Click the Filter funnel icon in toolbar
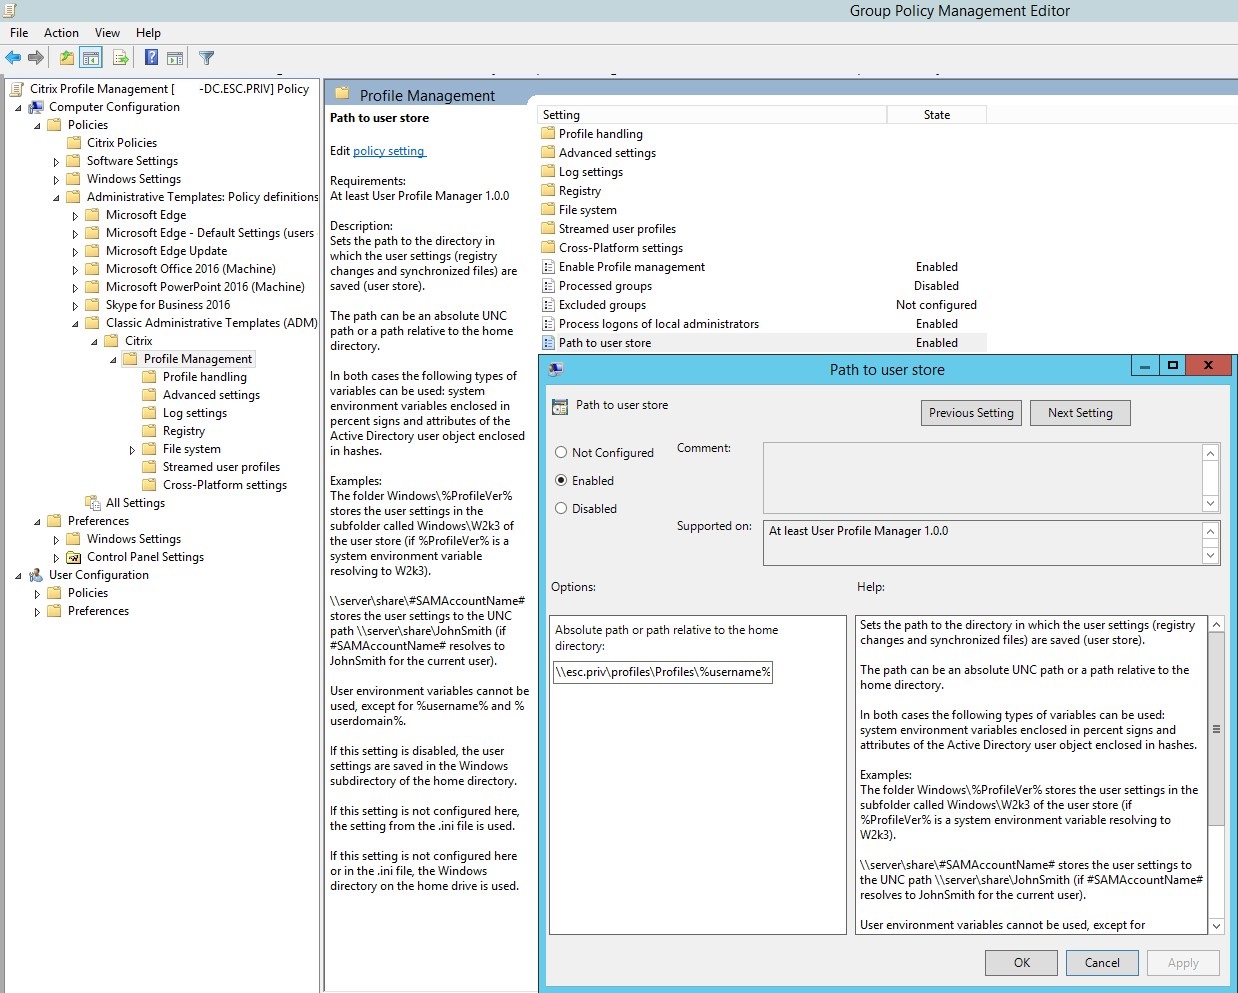The width and height of the screenshot is (1238, 993). point(206,58)
